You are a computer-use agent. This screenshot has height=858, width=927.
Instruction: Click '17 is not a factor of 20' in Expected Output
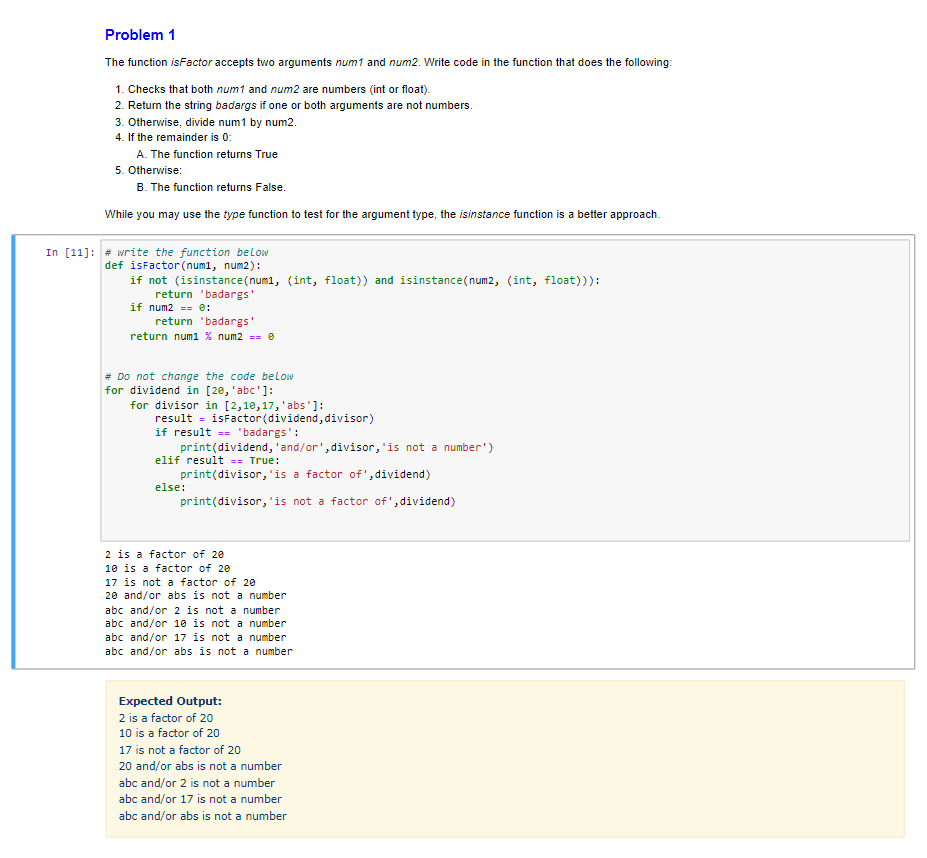click(x=178, y=750)
